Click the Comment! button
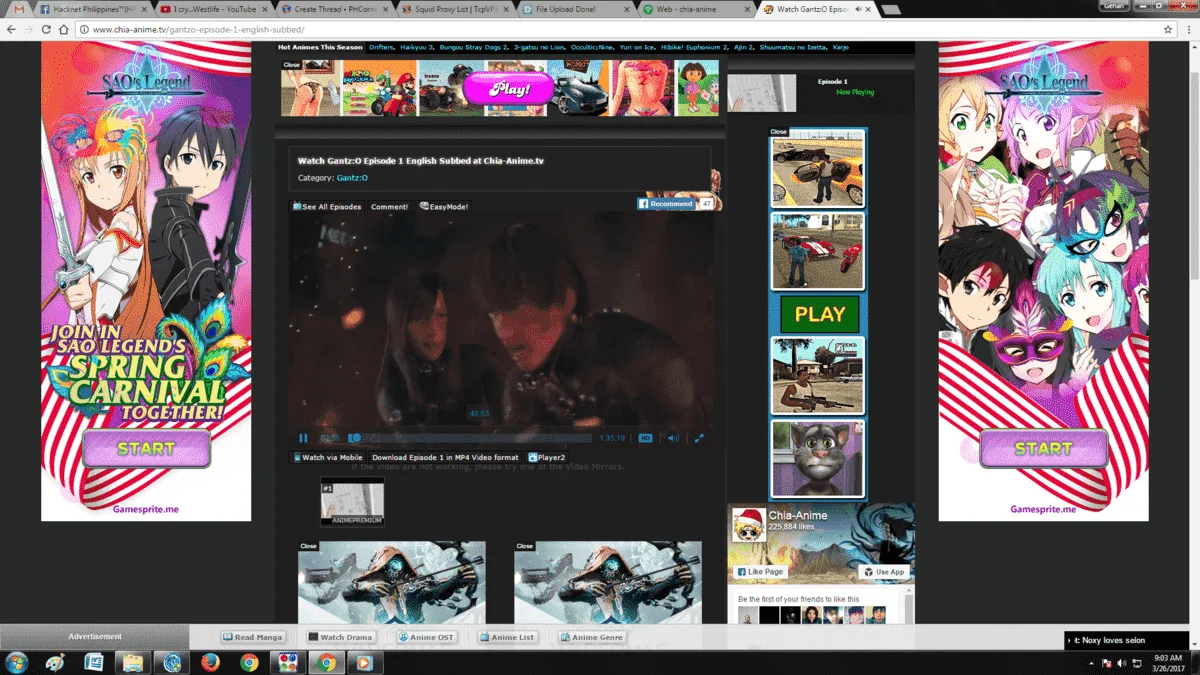Viewport: 1200px width, 675px height. click(390, 207)
